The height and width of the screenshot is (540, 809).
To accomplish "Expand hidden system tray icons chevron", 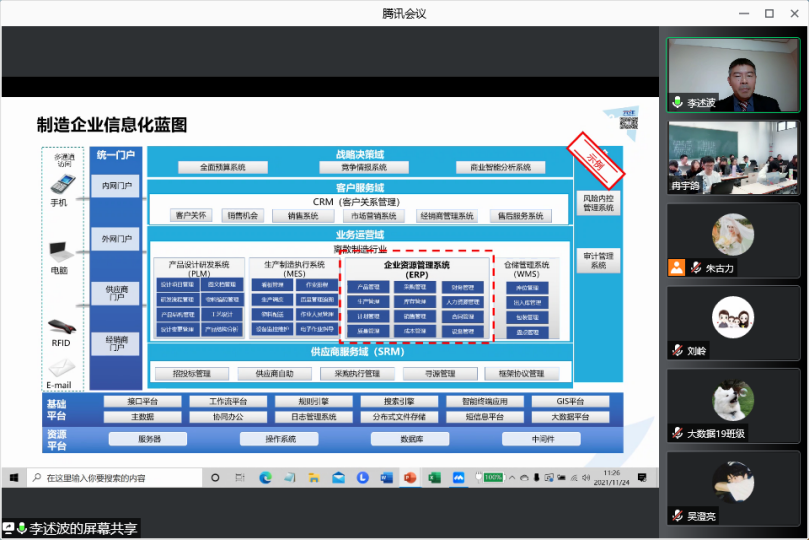I will click(x=511, y=478).
